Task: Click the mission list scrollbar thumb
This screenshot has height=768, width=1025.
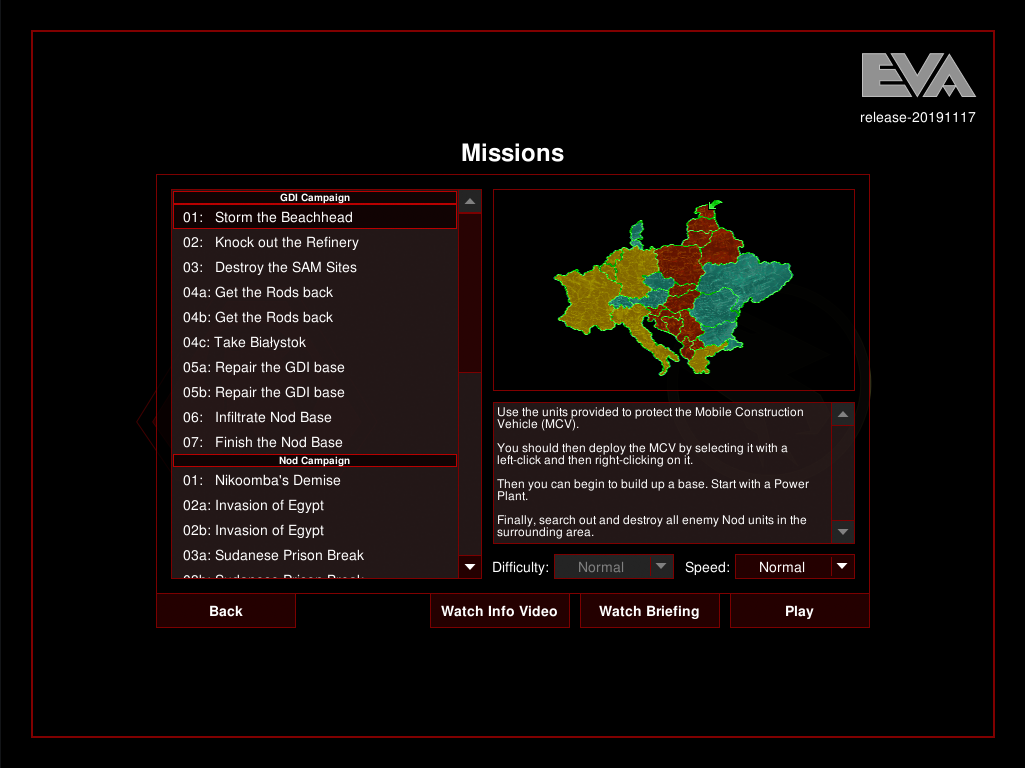Action: pyautogui.click(x=470, y=293)
